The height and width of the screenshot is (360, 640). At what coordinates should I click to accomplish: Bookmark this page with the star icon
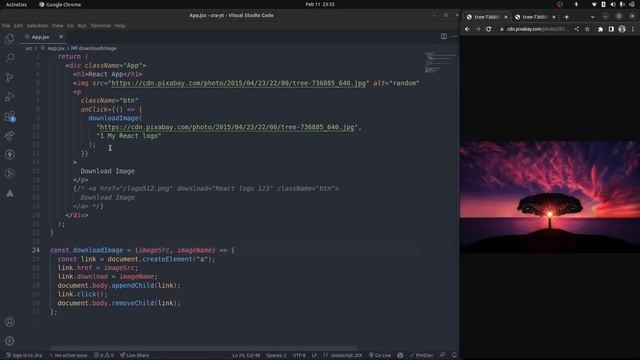click(587, 29)
